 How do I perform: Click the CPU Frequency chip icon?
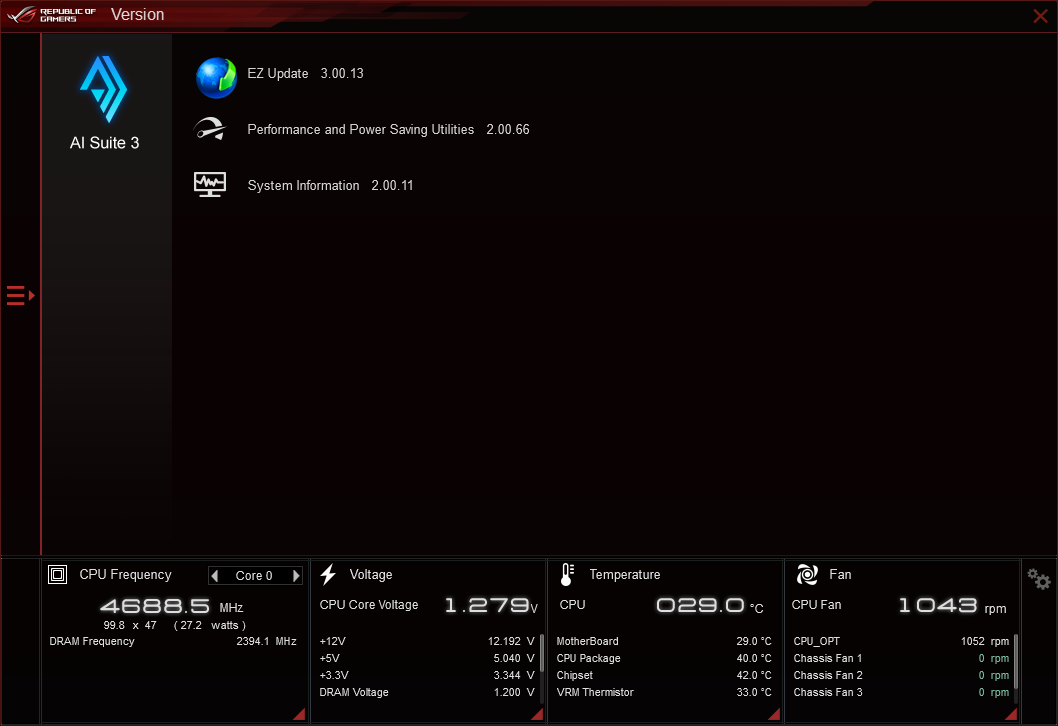pyautogui.click(x=57, y=575)
